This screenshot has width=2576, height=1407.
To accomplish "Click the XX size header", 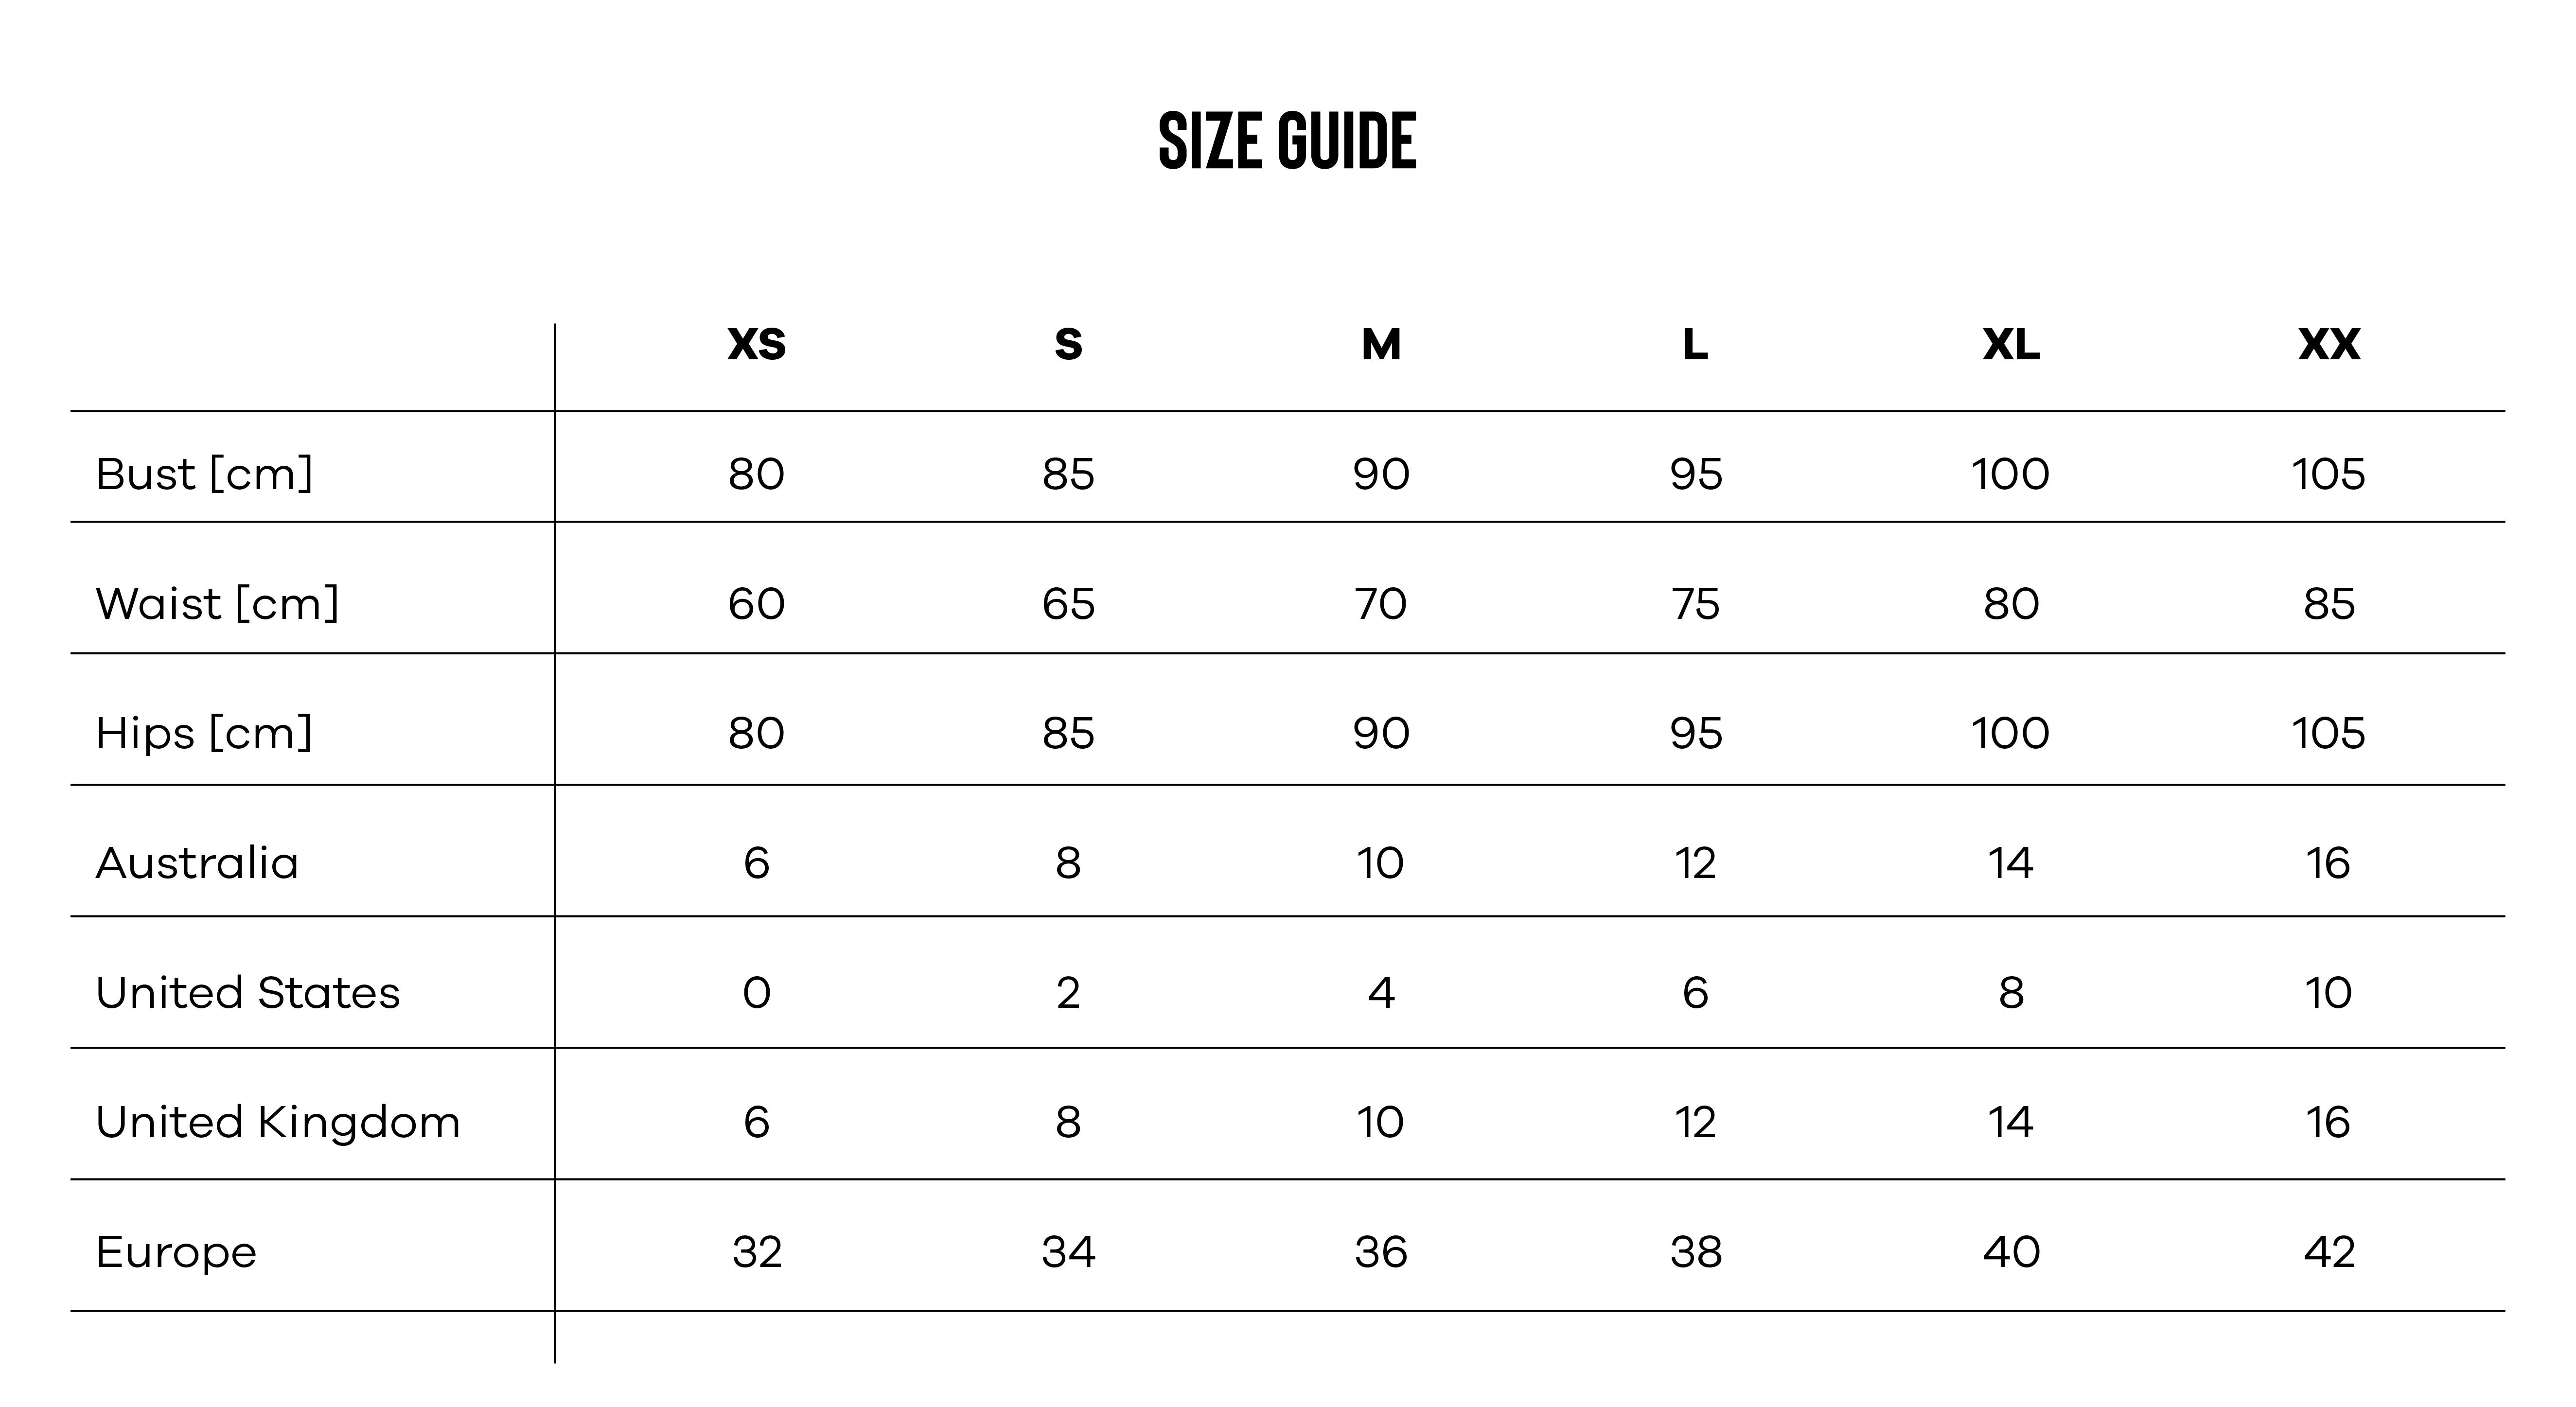I will 2329,345.
